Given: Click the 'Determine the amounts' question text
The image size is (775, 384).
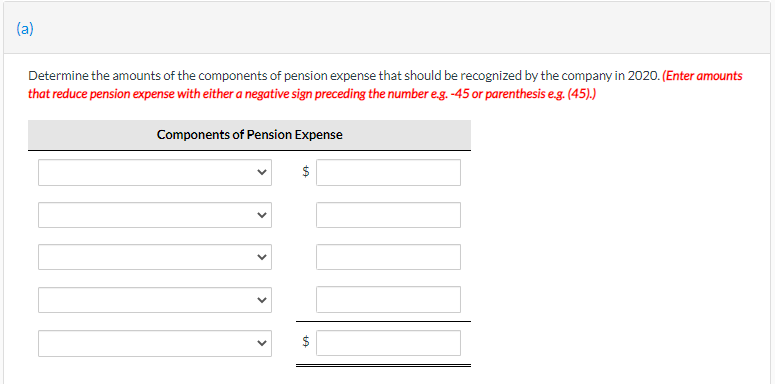Looking at the screenshot, I should click(x=344, y=76).
